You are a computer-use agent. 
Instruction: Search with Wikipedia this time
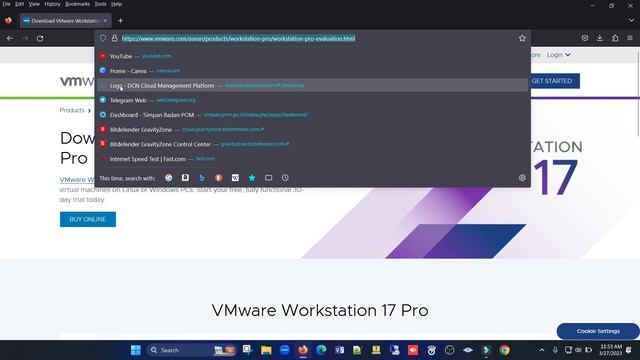[x=236, y=178]
